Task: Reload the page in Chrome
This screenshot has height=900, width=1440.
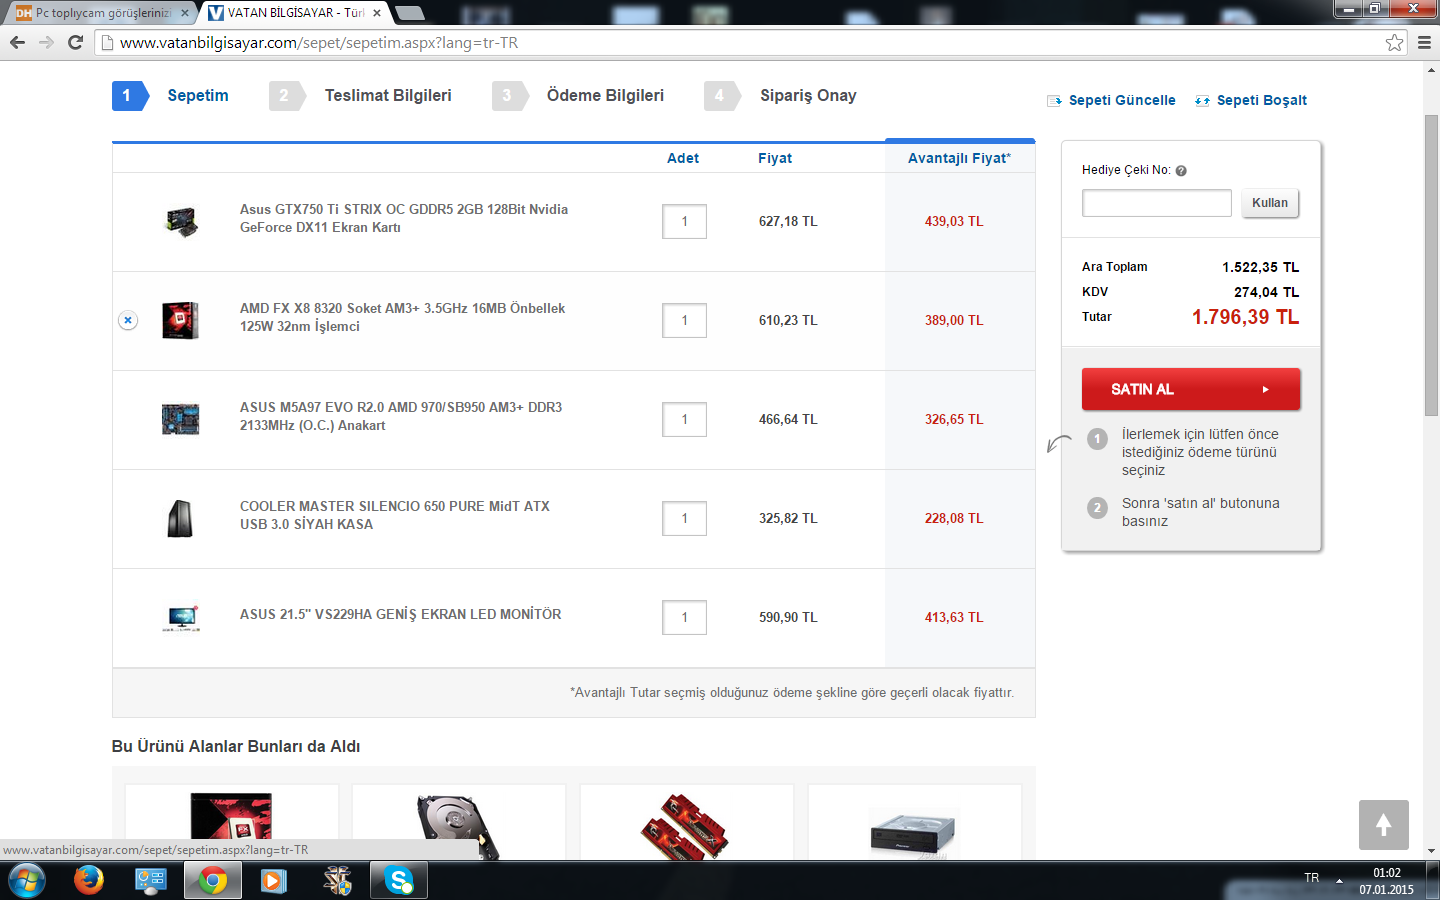Action: click(x=75, y=42)
